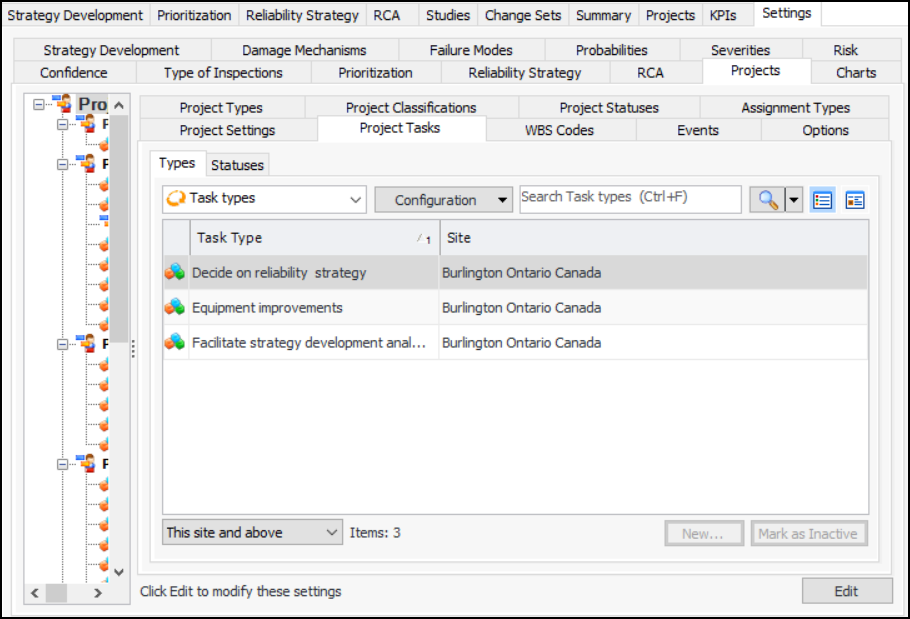Screen dimensions: 910x619
Task: Open the Severities settings tab
Action: click(x=741, y=50)
